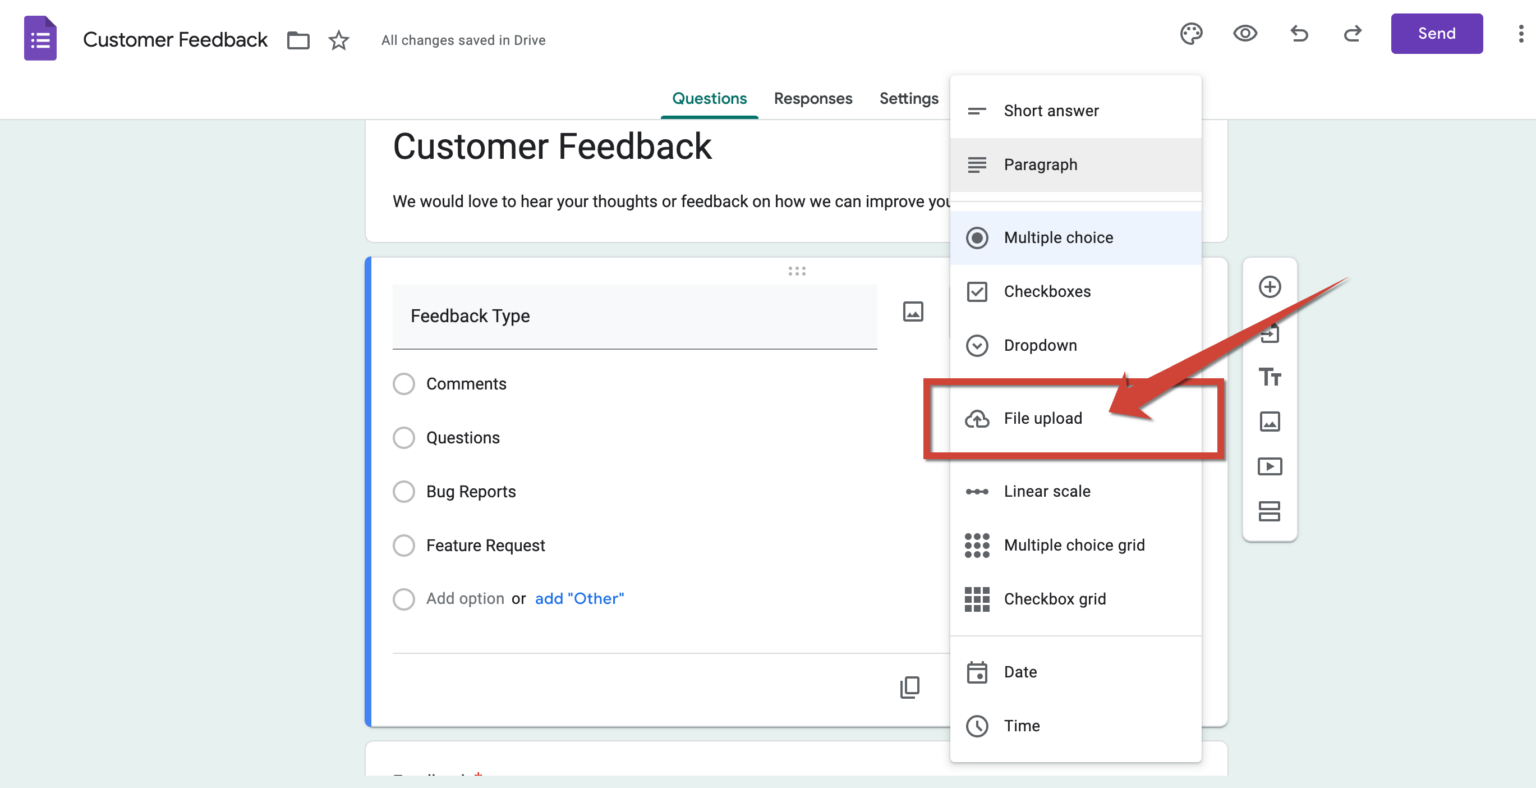Select the Bug Reports radio option
This screenshot has height=788, width=1536.
click(404, 491)
